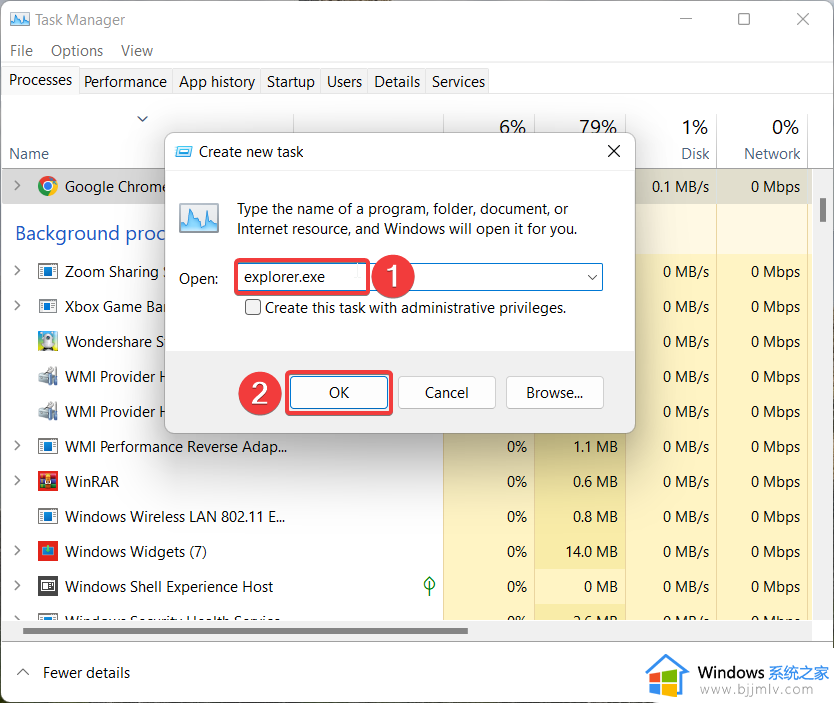Click the Fewer details link
The width and height of the screenshot is (834, 703).
point(86,673)
